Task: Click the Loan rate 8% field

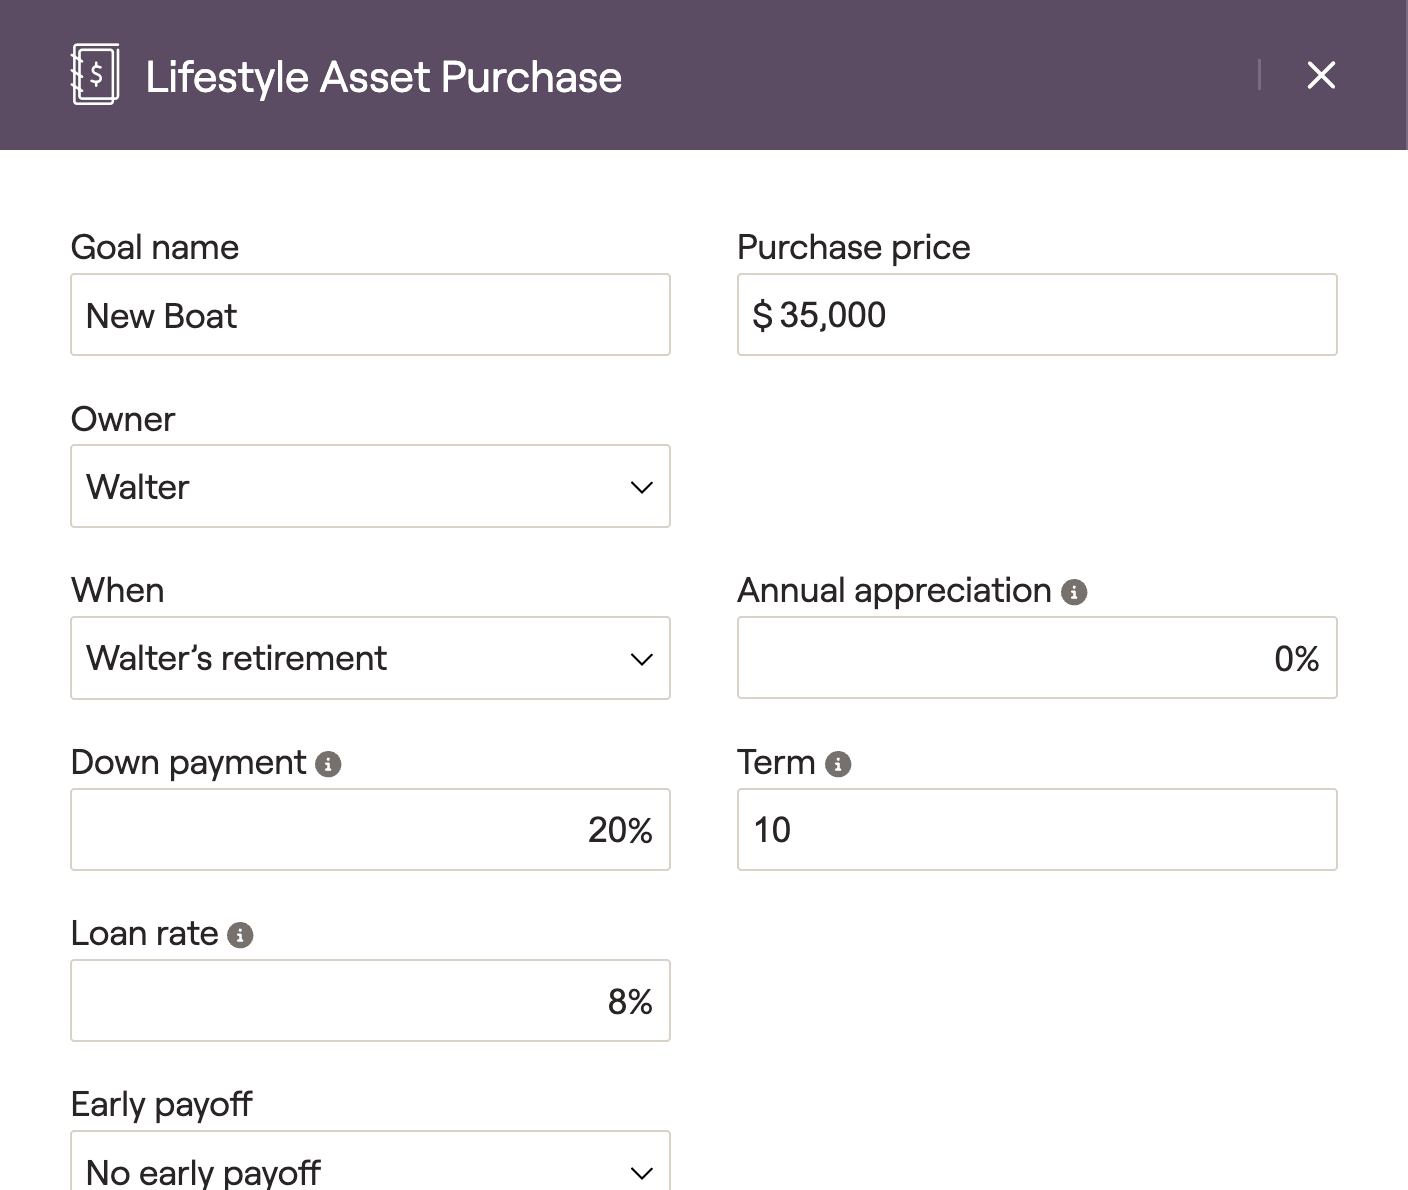Action: pos(370,1001)
